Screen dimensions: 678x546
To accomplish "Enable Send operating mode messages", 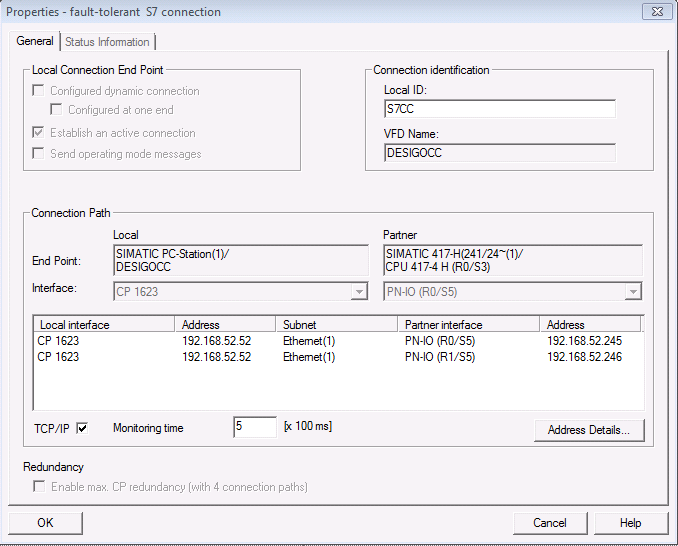I will (39, 154).
